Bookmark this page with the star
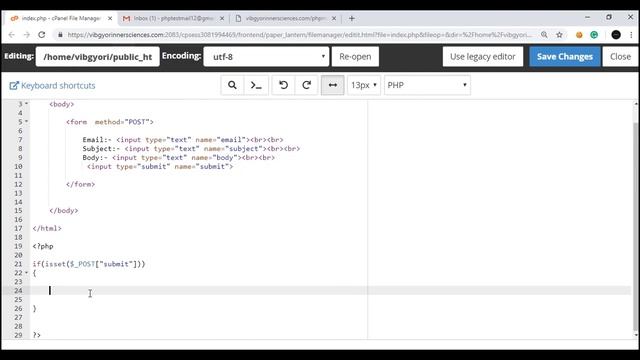 559,35
